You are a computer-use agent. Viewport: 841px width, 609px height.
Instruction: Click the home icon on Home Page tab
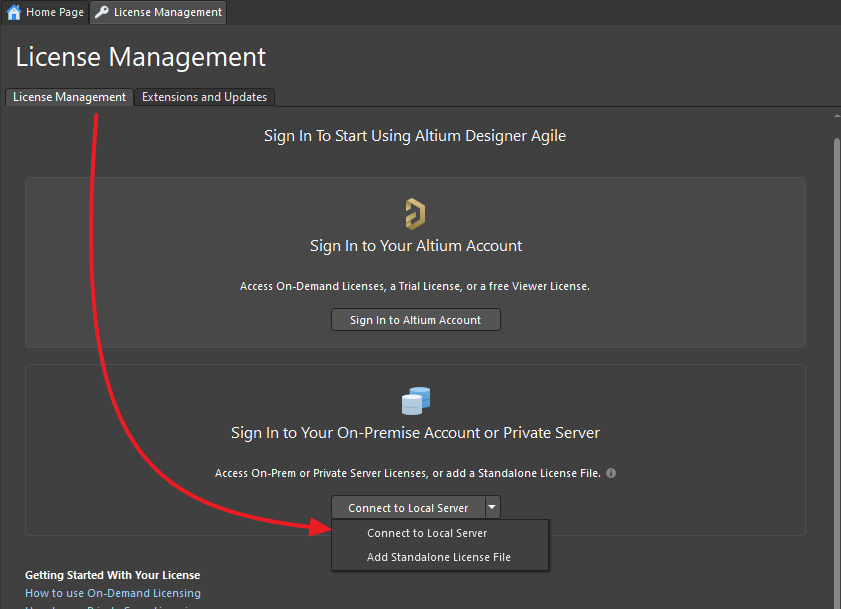[14, 12]
